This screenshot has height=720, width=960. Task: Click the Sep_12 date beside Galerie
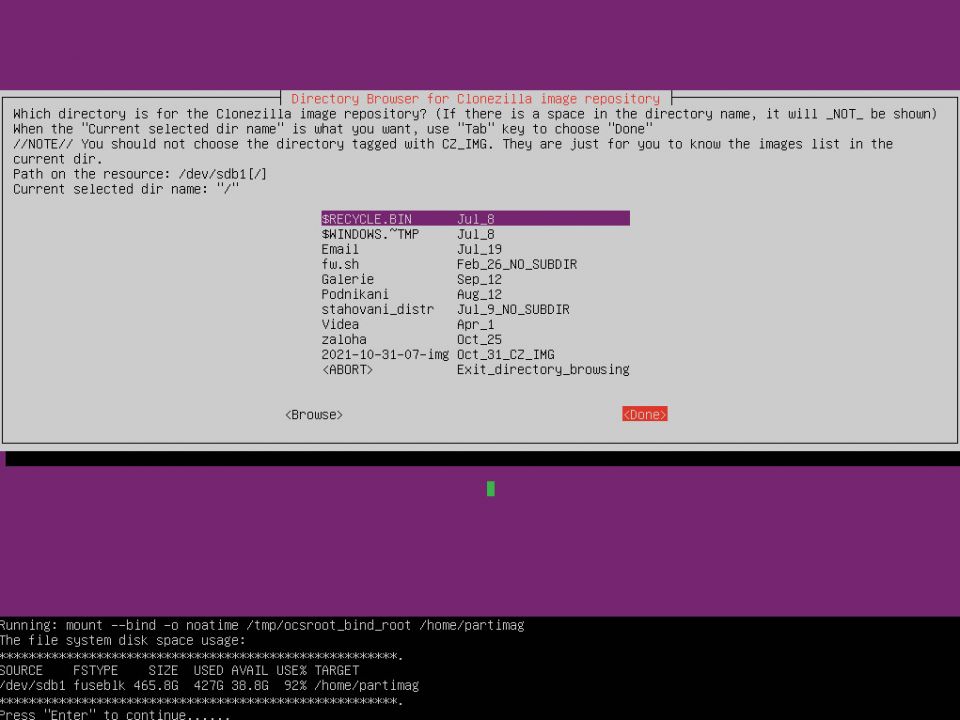[479, 279]
